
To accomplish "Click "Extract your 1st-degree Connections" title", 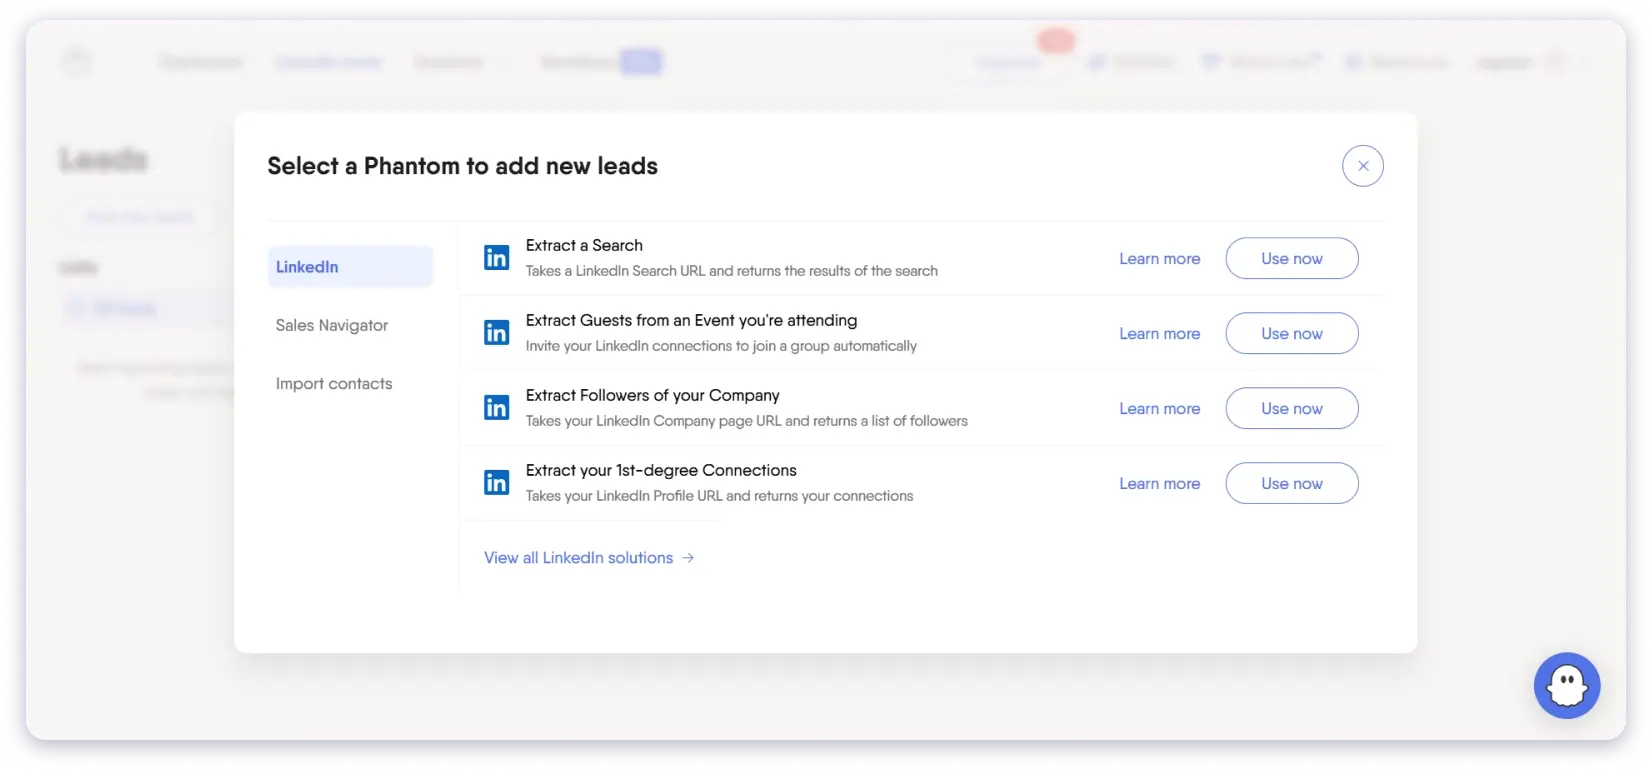I will click(661, 470).
